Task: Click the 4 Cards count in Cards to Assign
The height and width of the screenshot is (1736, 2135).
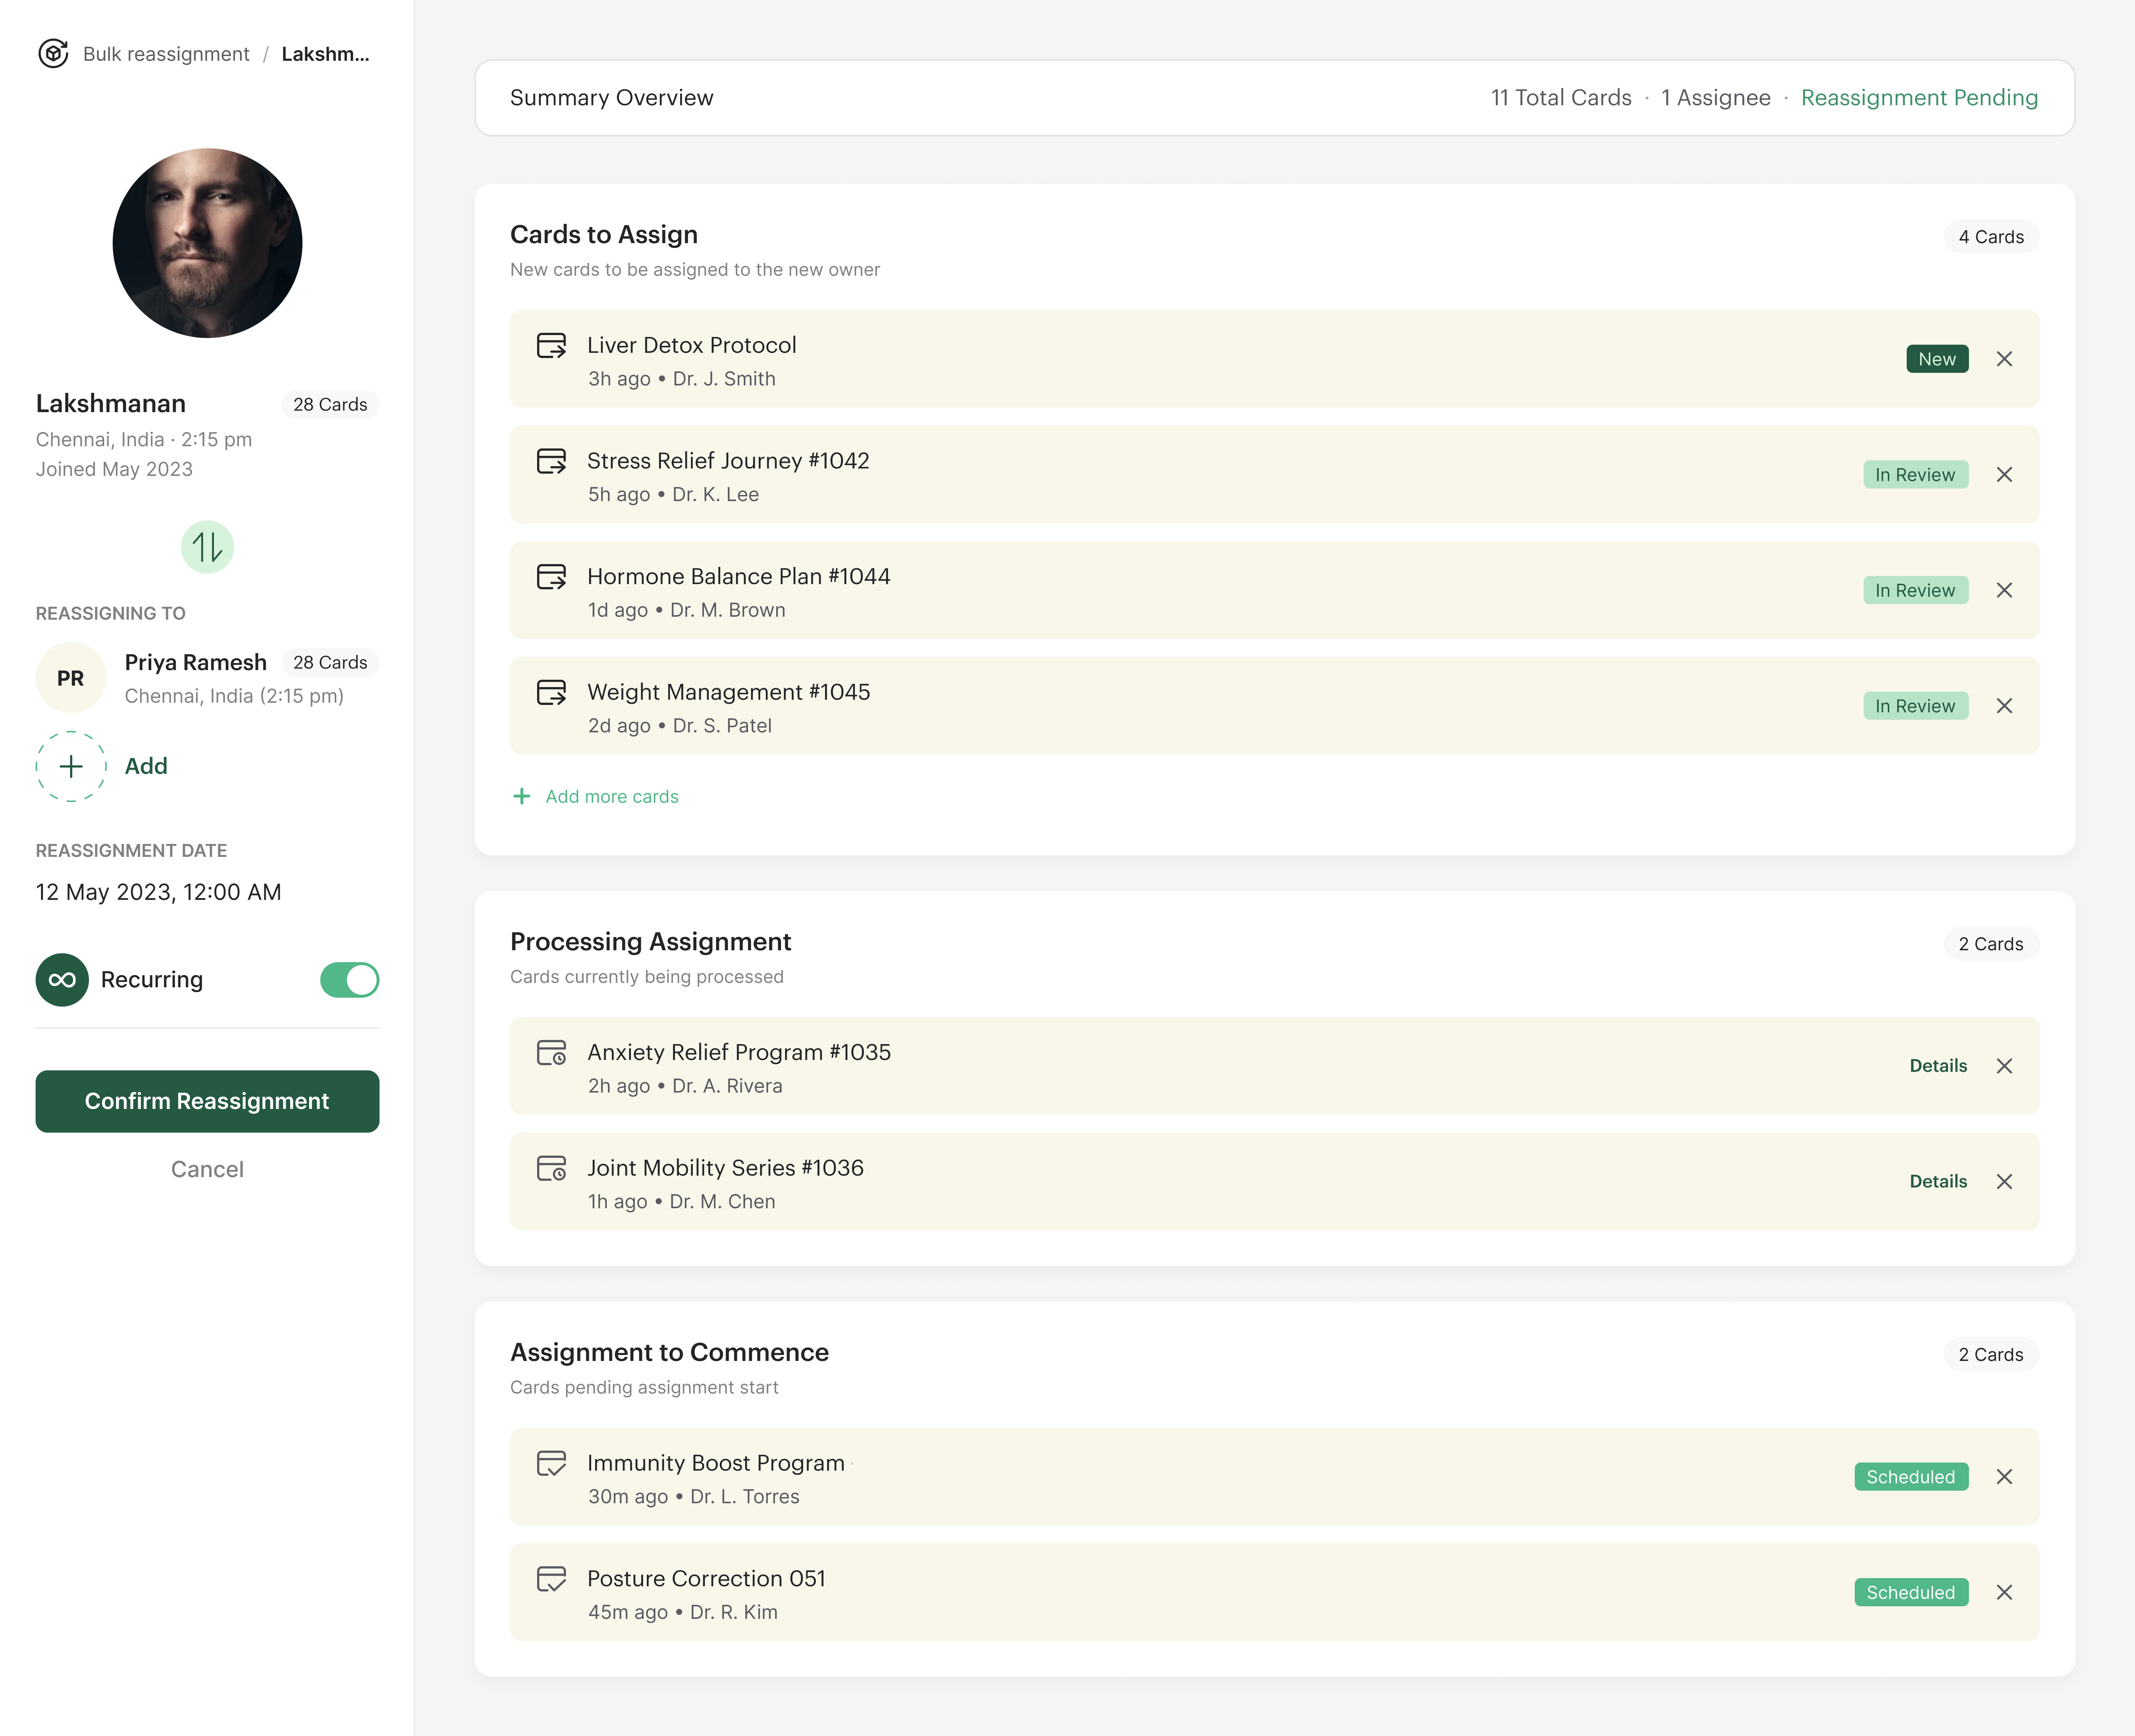Action: (x=1991, y=237)
